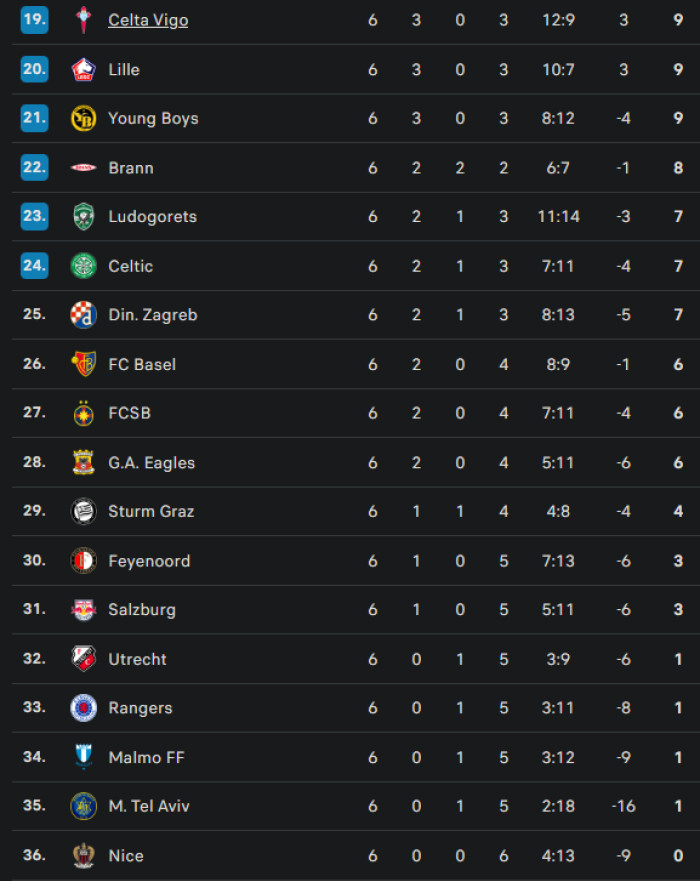Click the Feyenoord team crest
Image resolution: width=700 pixels, height=881 pixels.
(x=83, y=561)
